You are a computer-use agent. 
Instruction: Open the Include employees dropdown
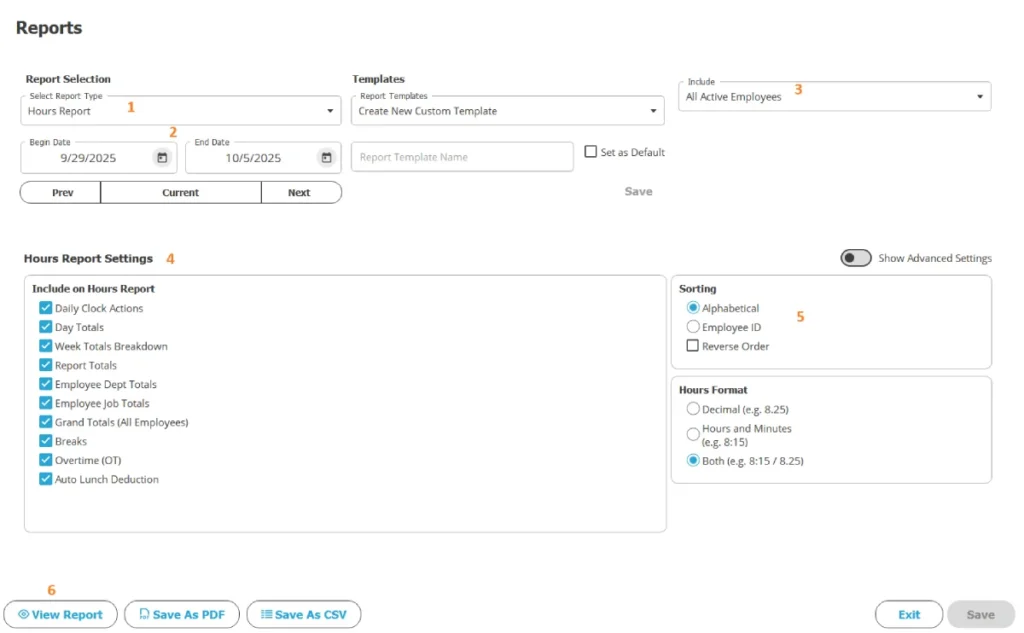[834, 97]
